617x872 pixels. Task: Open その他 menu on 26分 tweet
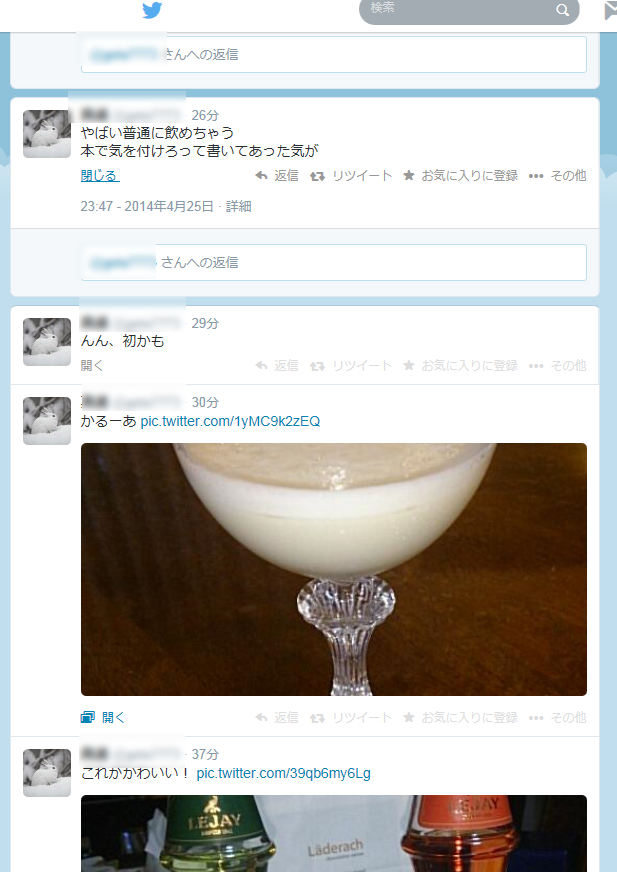(557, 176)
